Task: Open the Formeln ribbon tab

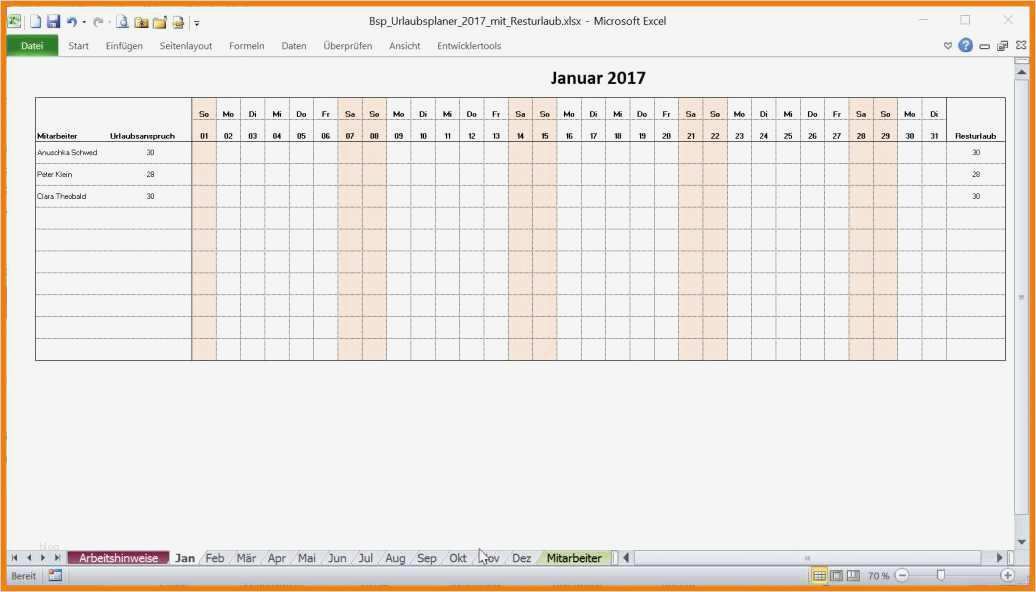Action: coord(246,46)
